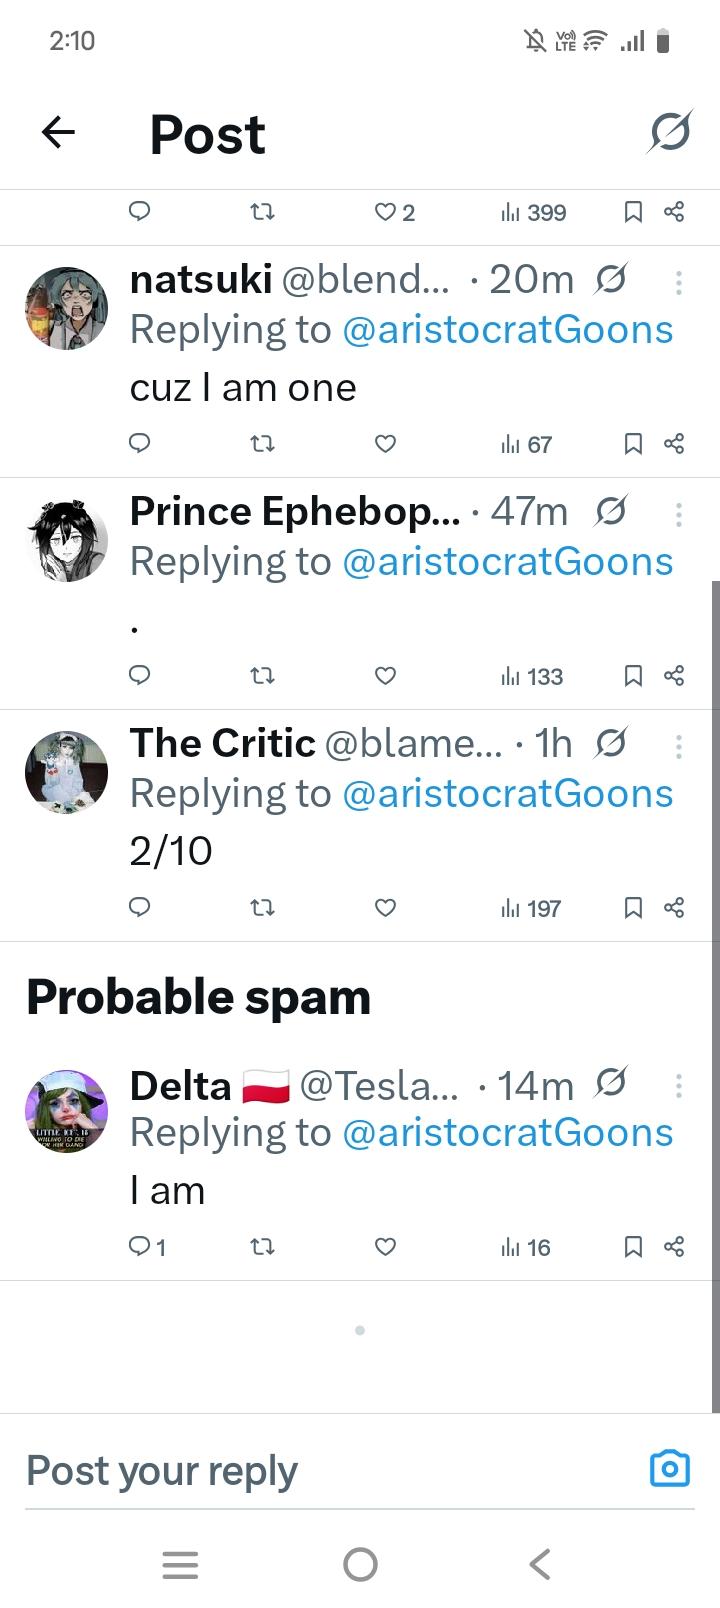Open more options for natsuki's reply

tap(679, 283)
